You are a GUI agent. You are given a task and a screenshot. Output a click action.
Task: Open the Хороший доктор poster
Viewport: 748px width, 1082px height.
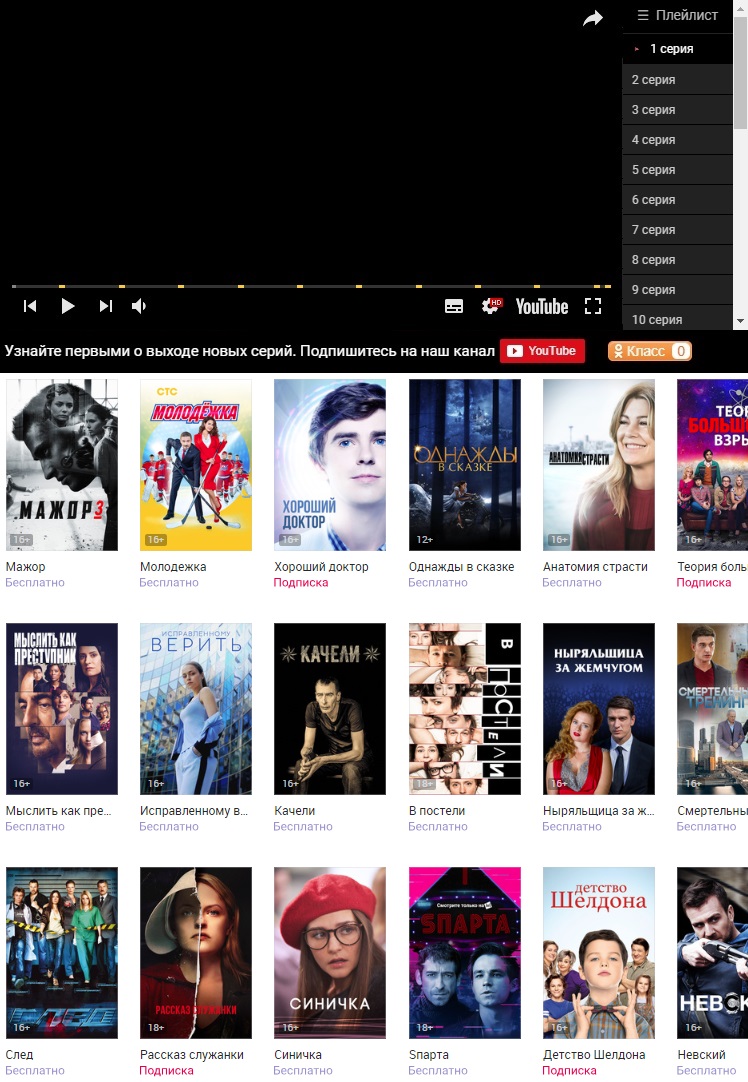(x=330, y=465)
